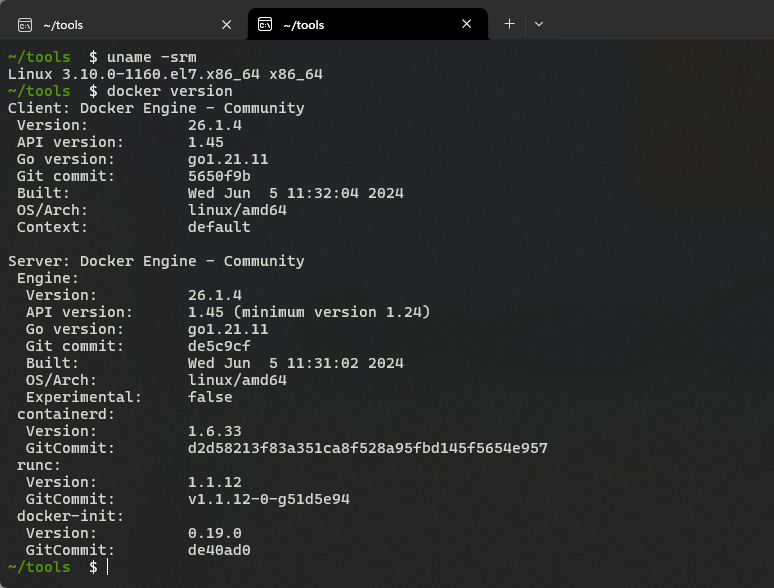Switch to the first ~/tools tab
Image resolution: width=774 pixels, height=588 pixels.
(x=123, y=24)
